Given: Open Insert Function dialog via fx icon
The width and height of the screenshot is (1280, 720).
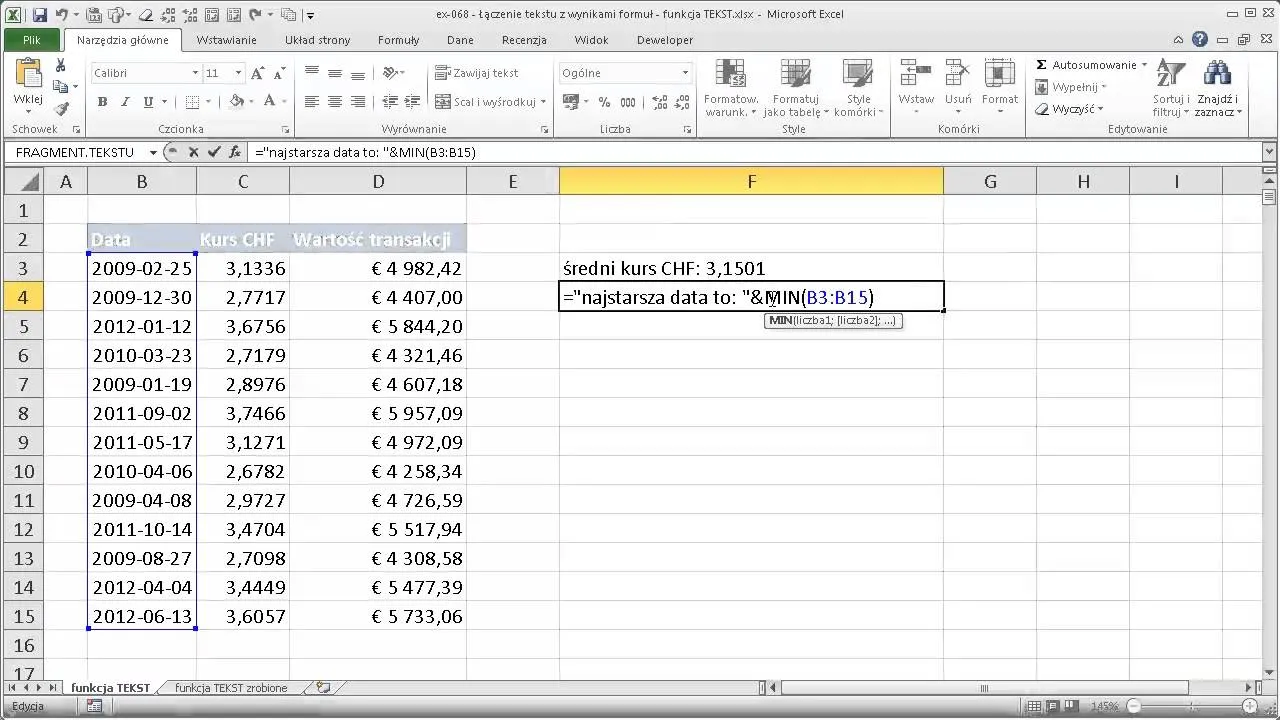Looking at the screenshot, I should (x=235, y=152).
